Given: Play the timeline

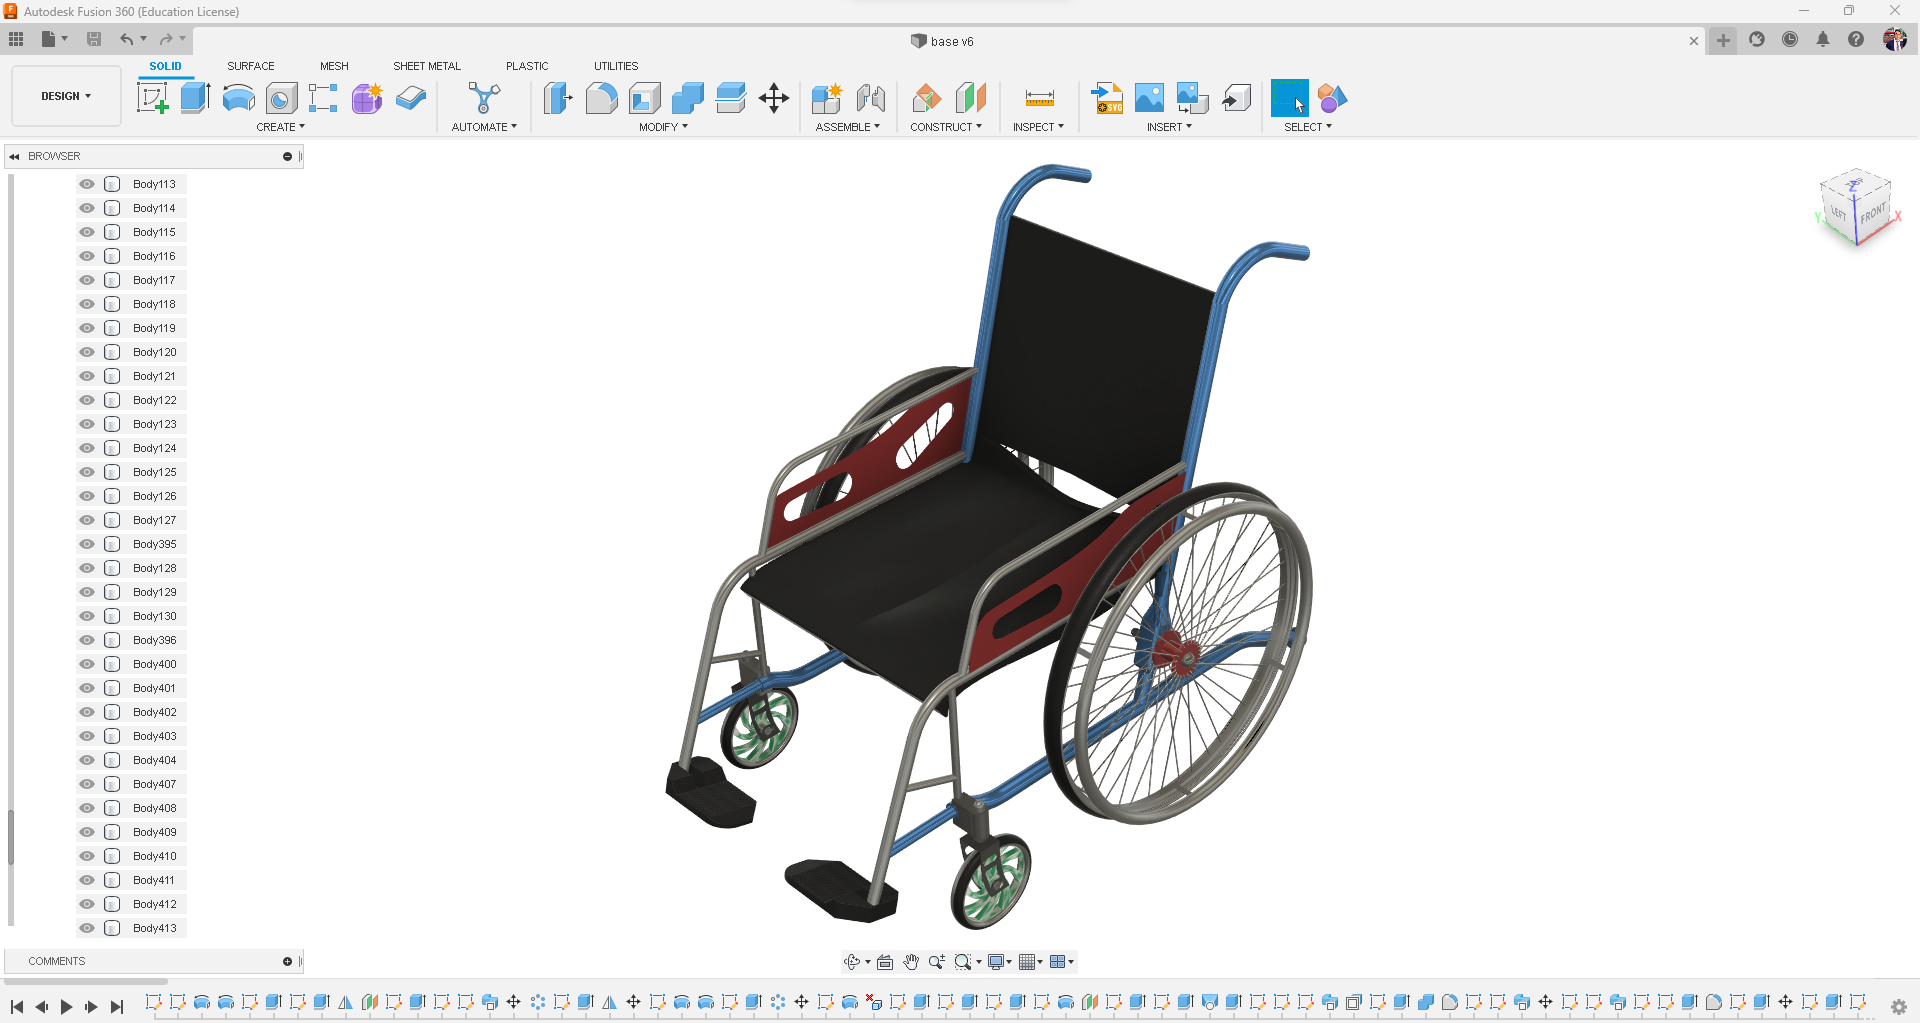Looking at the screenshot, I should point(66,1007).
